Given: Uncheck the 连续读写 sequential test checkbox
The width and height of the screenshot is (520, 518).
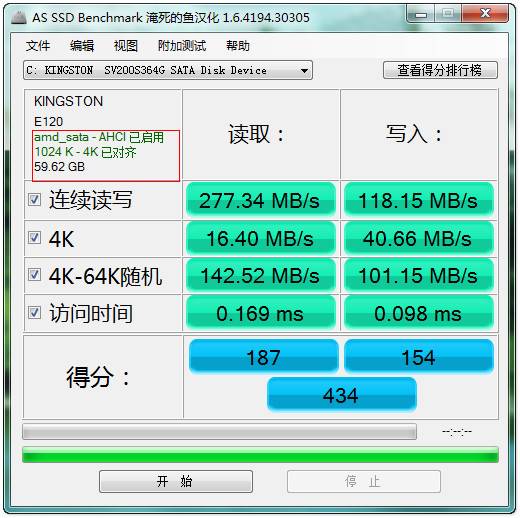Looking at the screenshot, I should [34, 200].
